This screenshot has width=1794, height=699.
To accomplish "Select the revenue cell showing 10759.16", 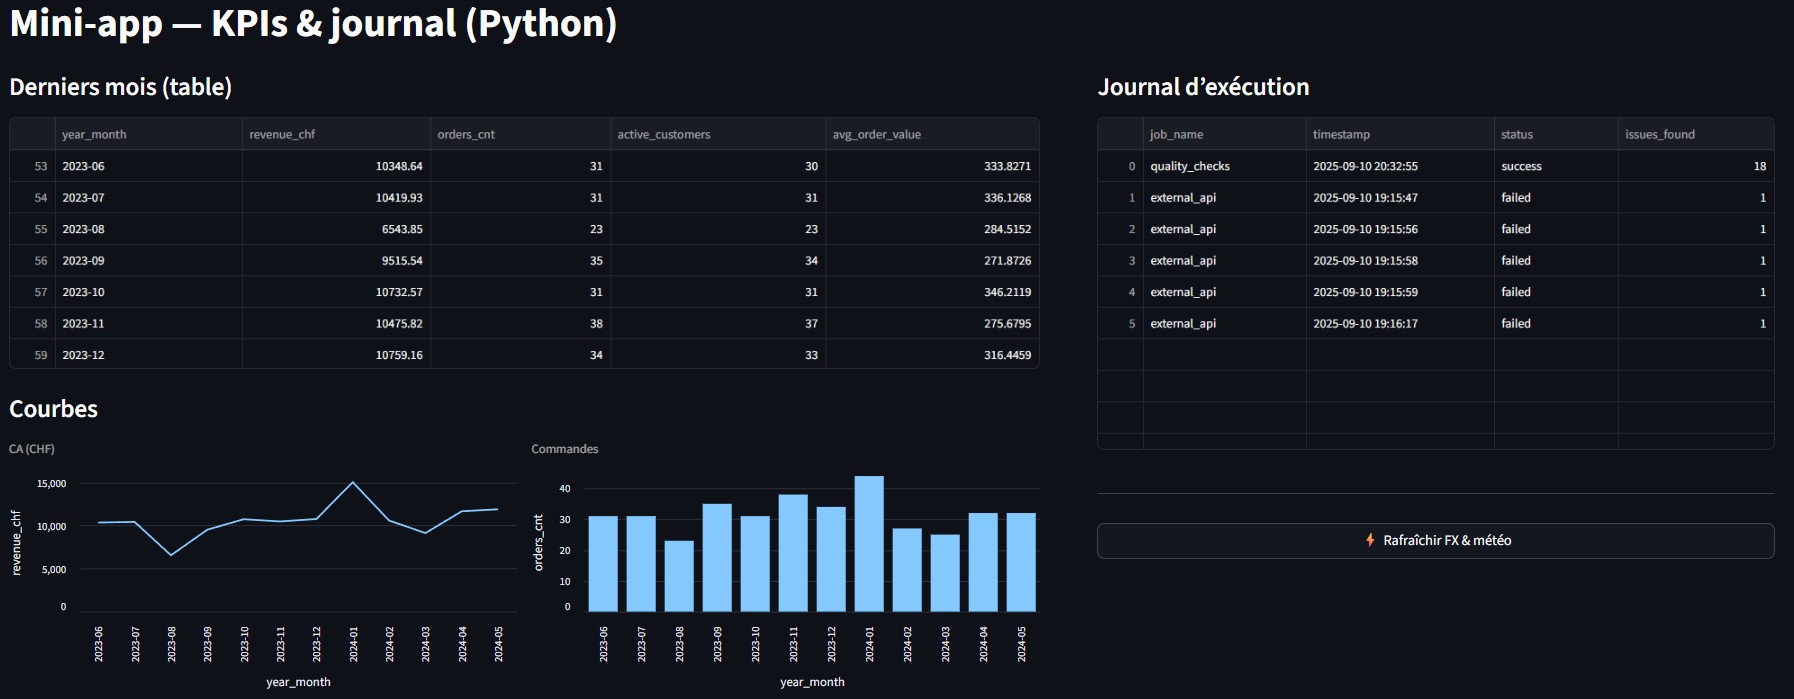I will 398,355.
